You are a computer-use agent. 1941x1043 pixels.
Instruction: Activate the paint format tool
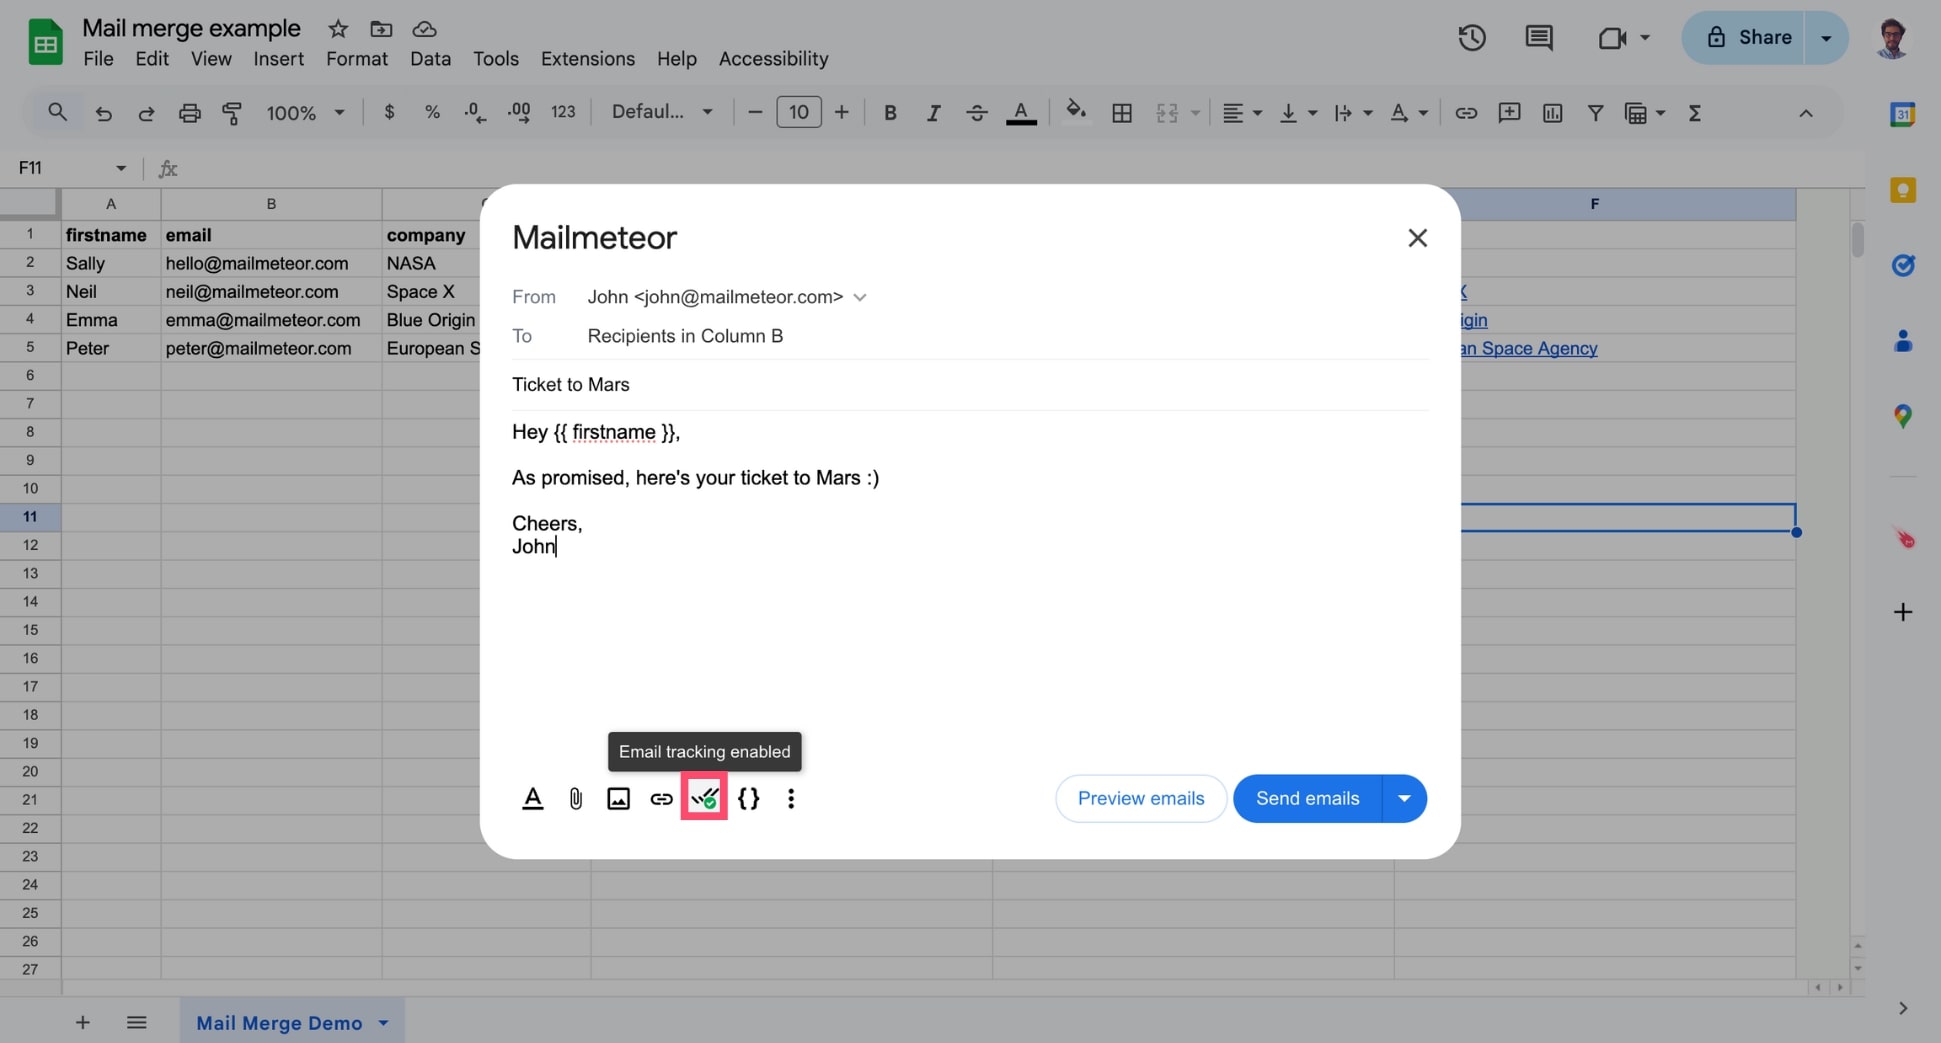pyautogui.click(x=232, y=113)
